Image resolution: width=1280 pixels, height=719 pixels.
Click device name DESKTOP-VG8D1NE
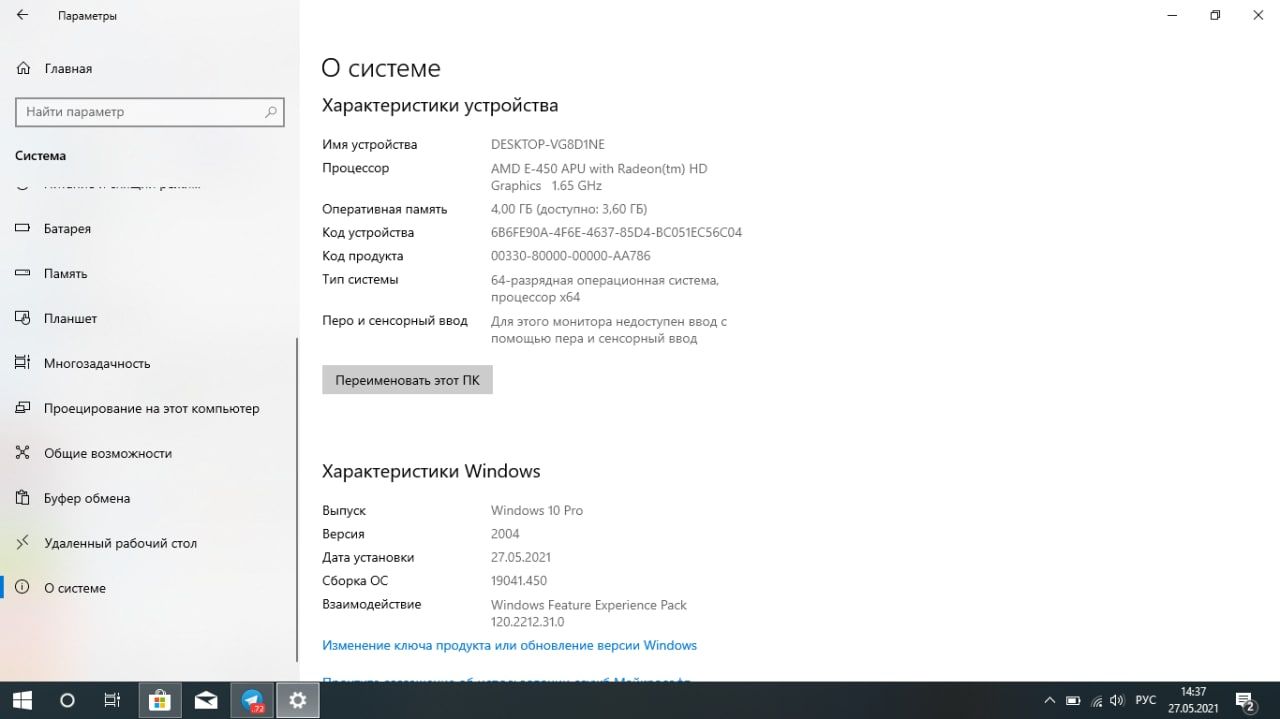(548, 144)
